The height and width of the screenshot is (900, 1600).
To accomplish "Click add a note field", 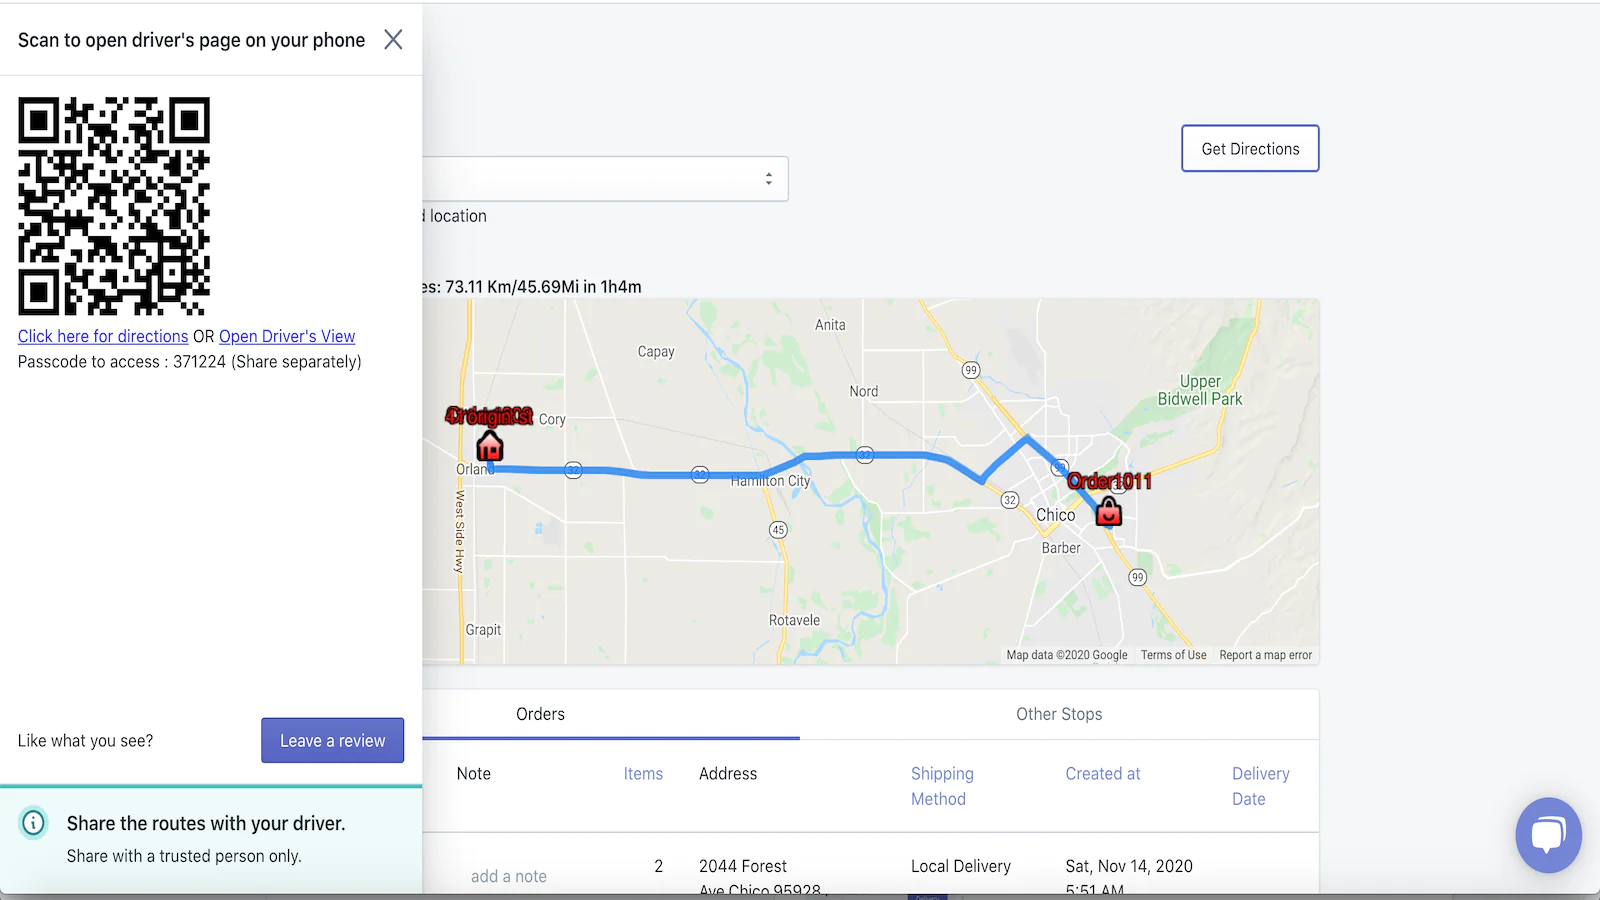I will click(x=509, y=876).
